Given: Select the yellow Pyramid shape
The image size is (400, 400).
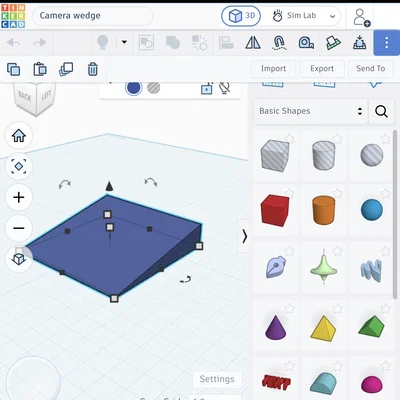Looking at the screenshot, I should coord(323,329).
